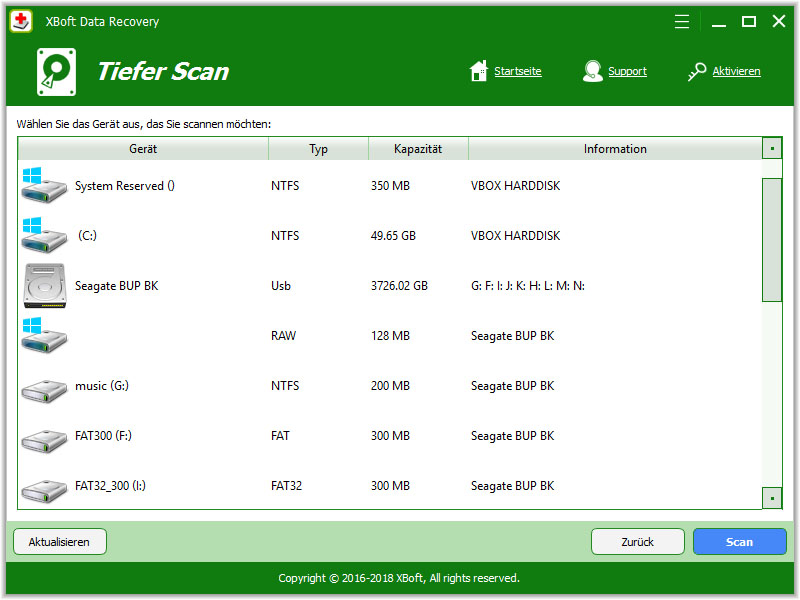This screenshot has width=800, height=600.
Task: Click the G: F: I: J: K: drive letters
Action: coord(528,286)
